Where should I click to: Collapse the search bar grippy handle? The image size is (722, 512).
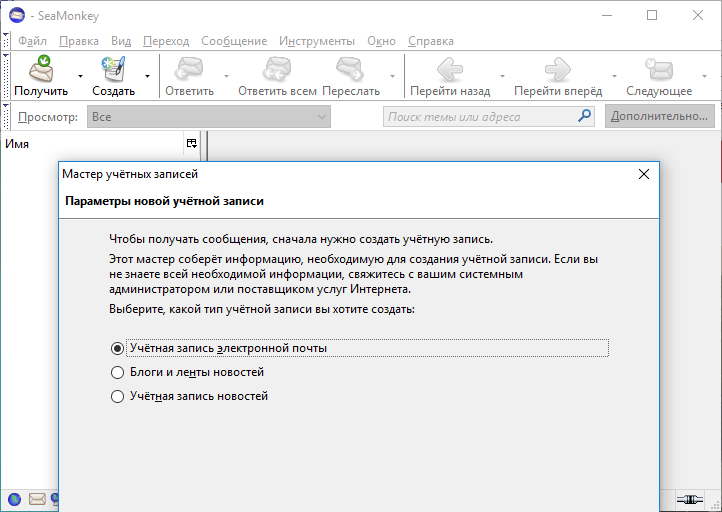click(x=6, y=116)
